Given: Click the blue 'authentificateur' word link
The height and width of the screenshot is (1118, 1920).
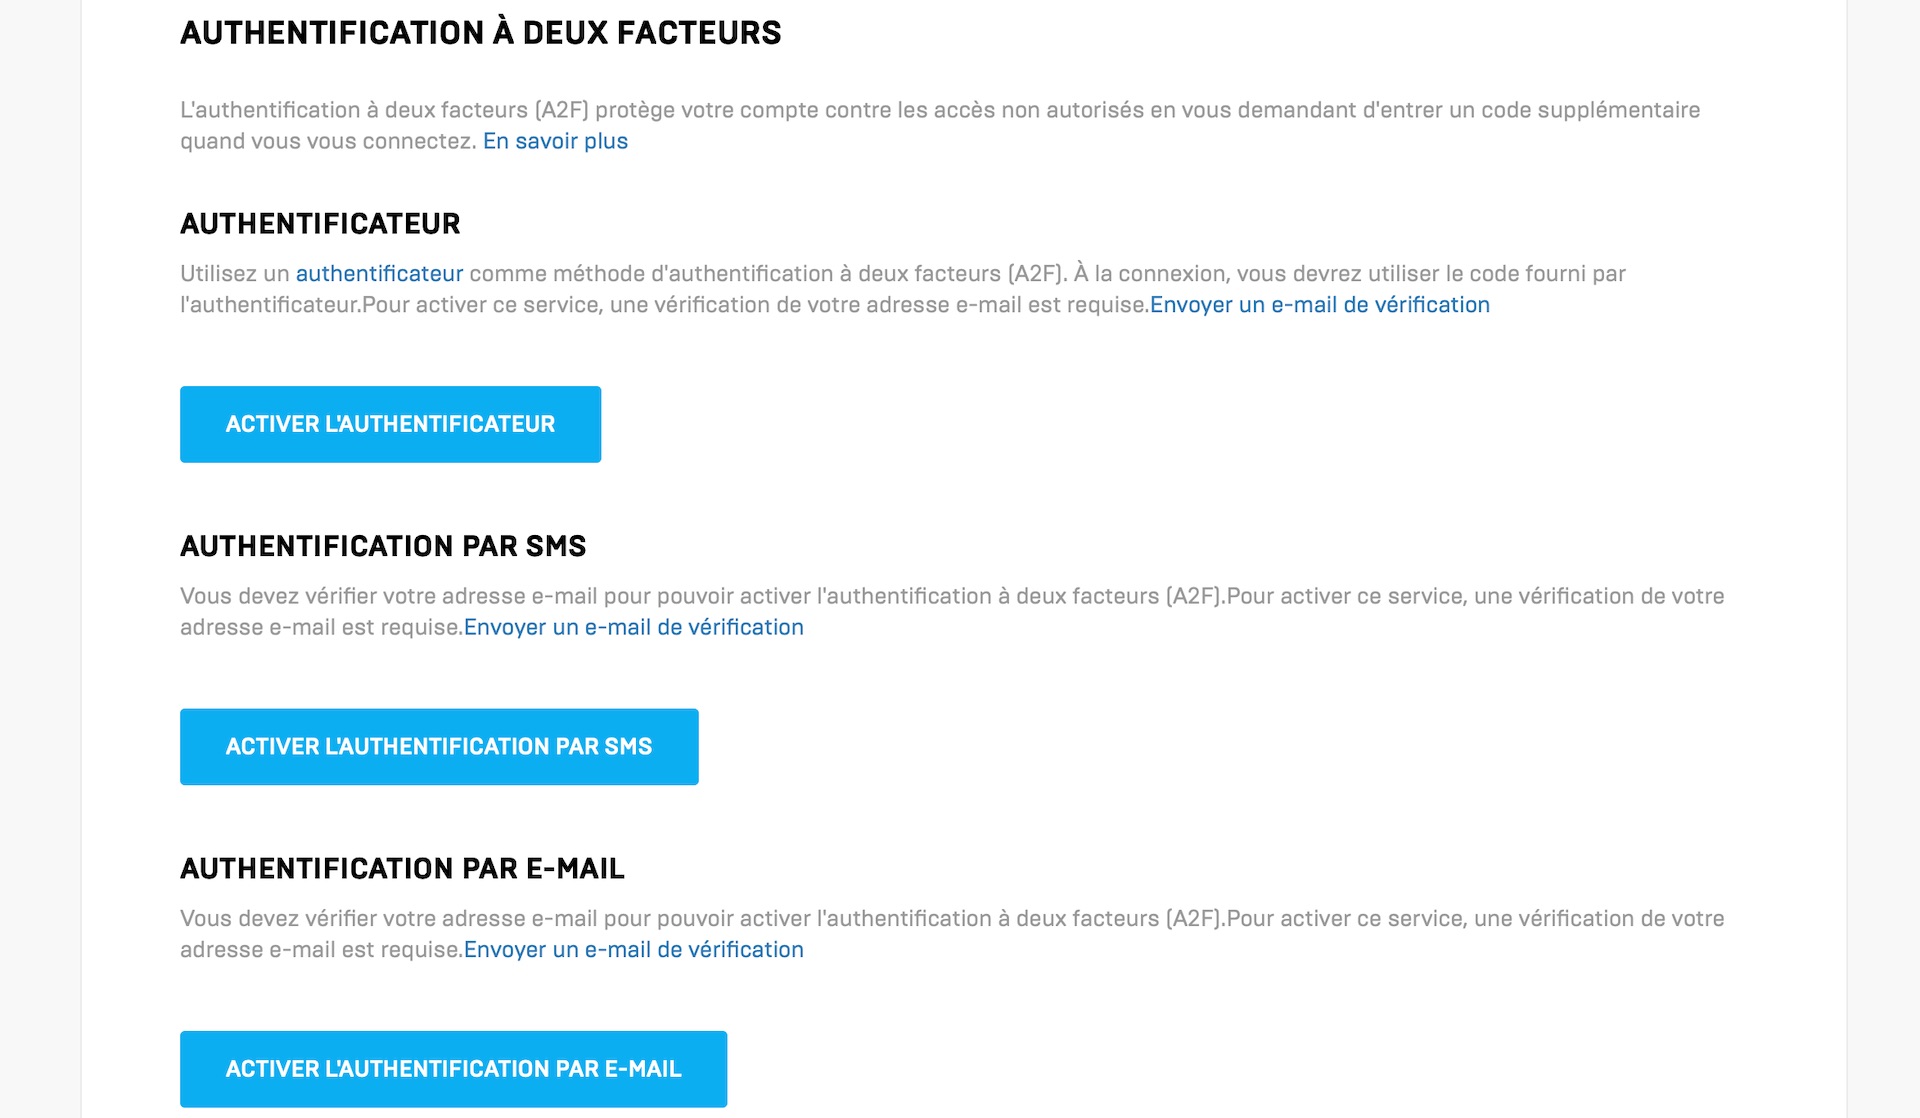Looking at the screenshot, I should pos(379,273).
